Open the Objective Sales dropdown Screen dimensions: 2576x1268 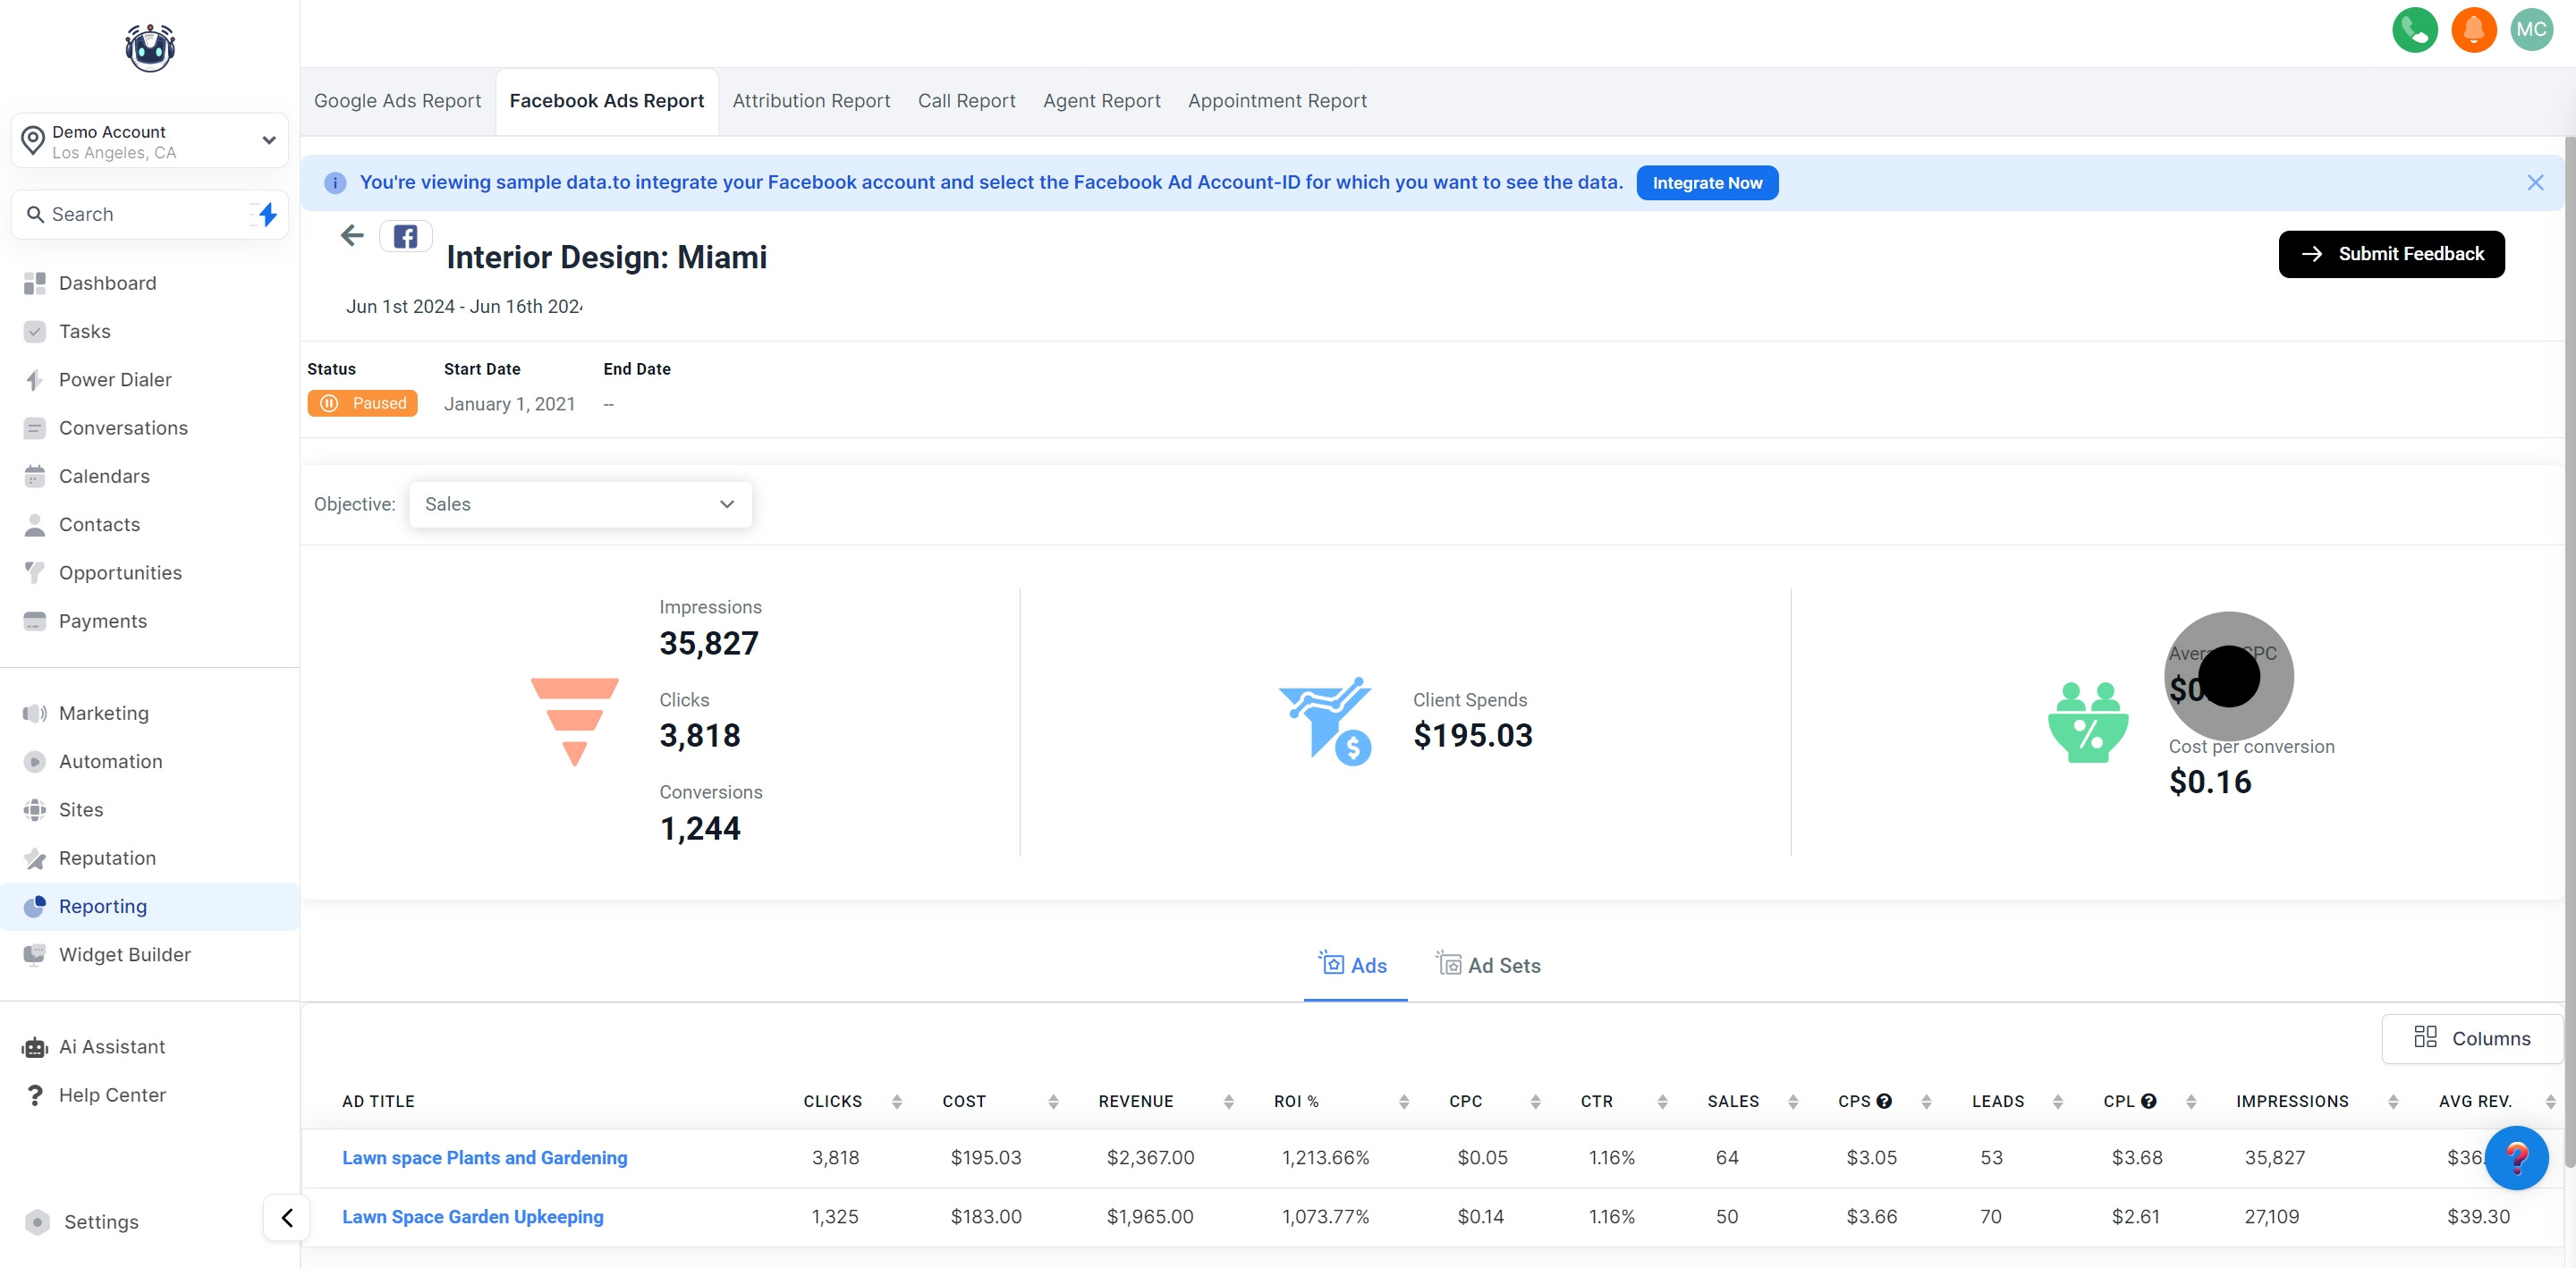point(580,504)
